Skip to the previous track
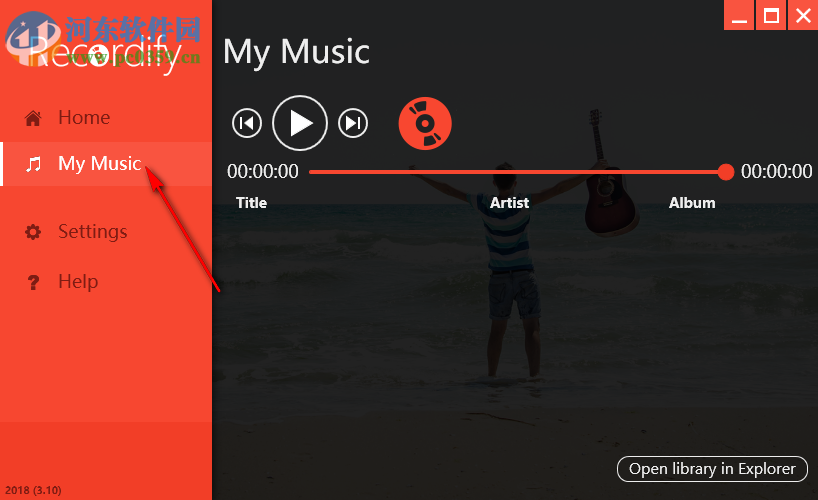This screenshot has width=818, height=500. pyautogui.click(x=247, y=123)
